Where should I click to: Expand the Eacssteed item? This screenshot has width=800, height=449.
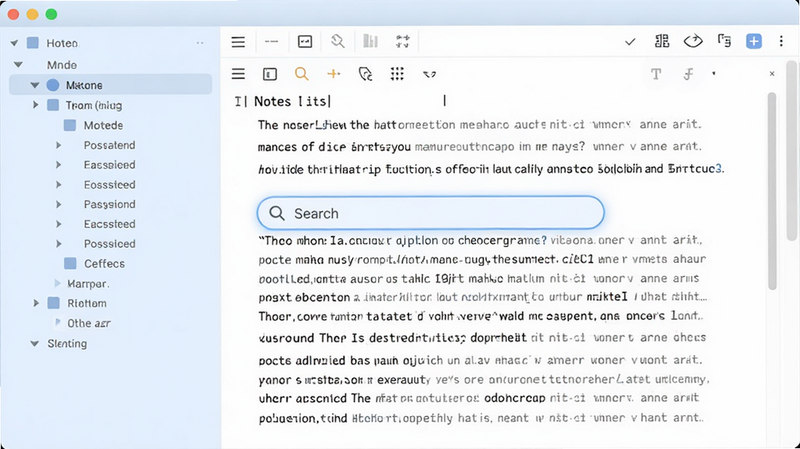[58, 224]
